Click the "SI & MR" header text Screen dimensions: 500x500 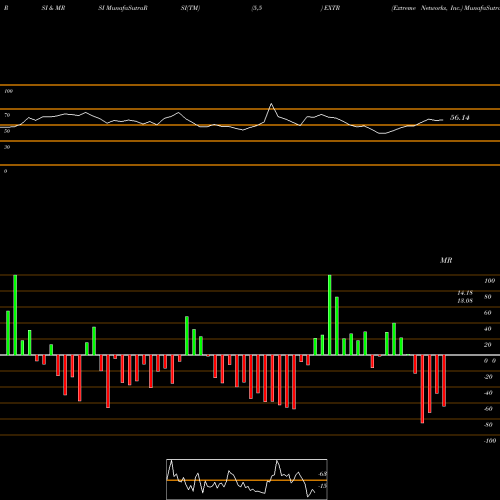coord(53,8)
